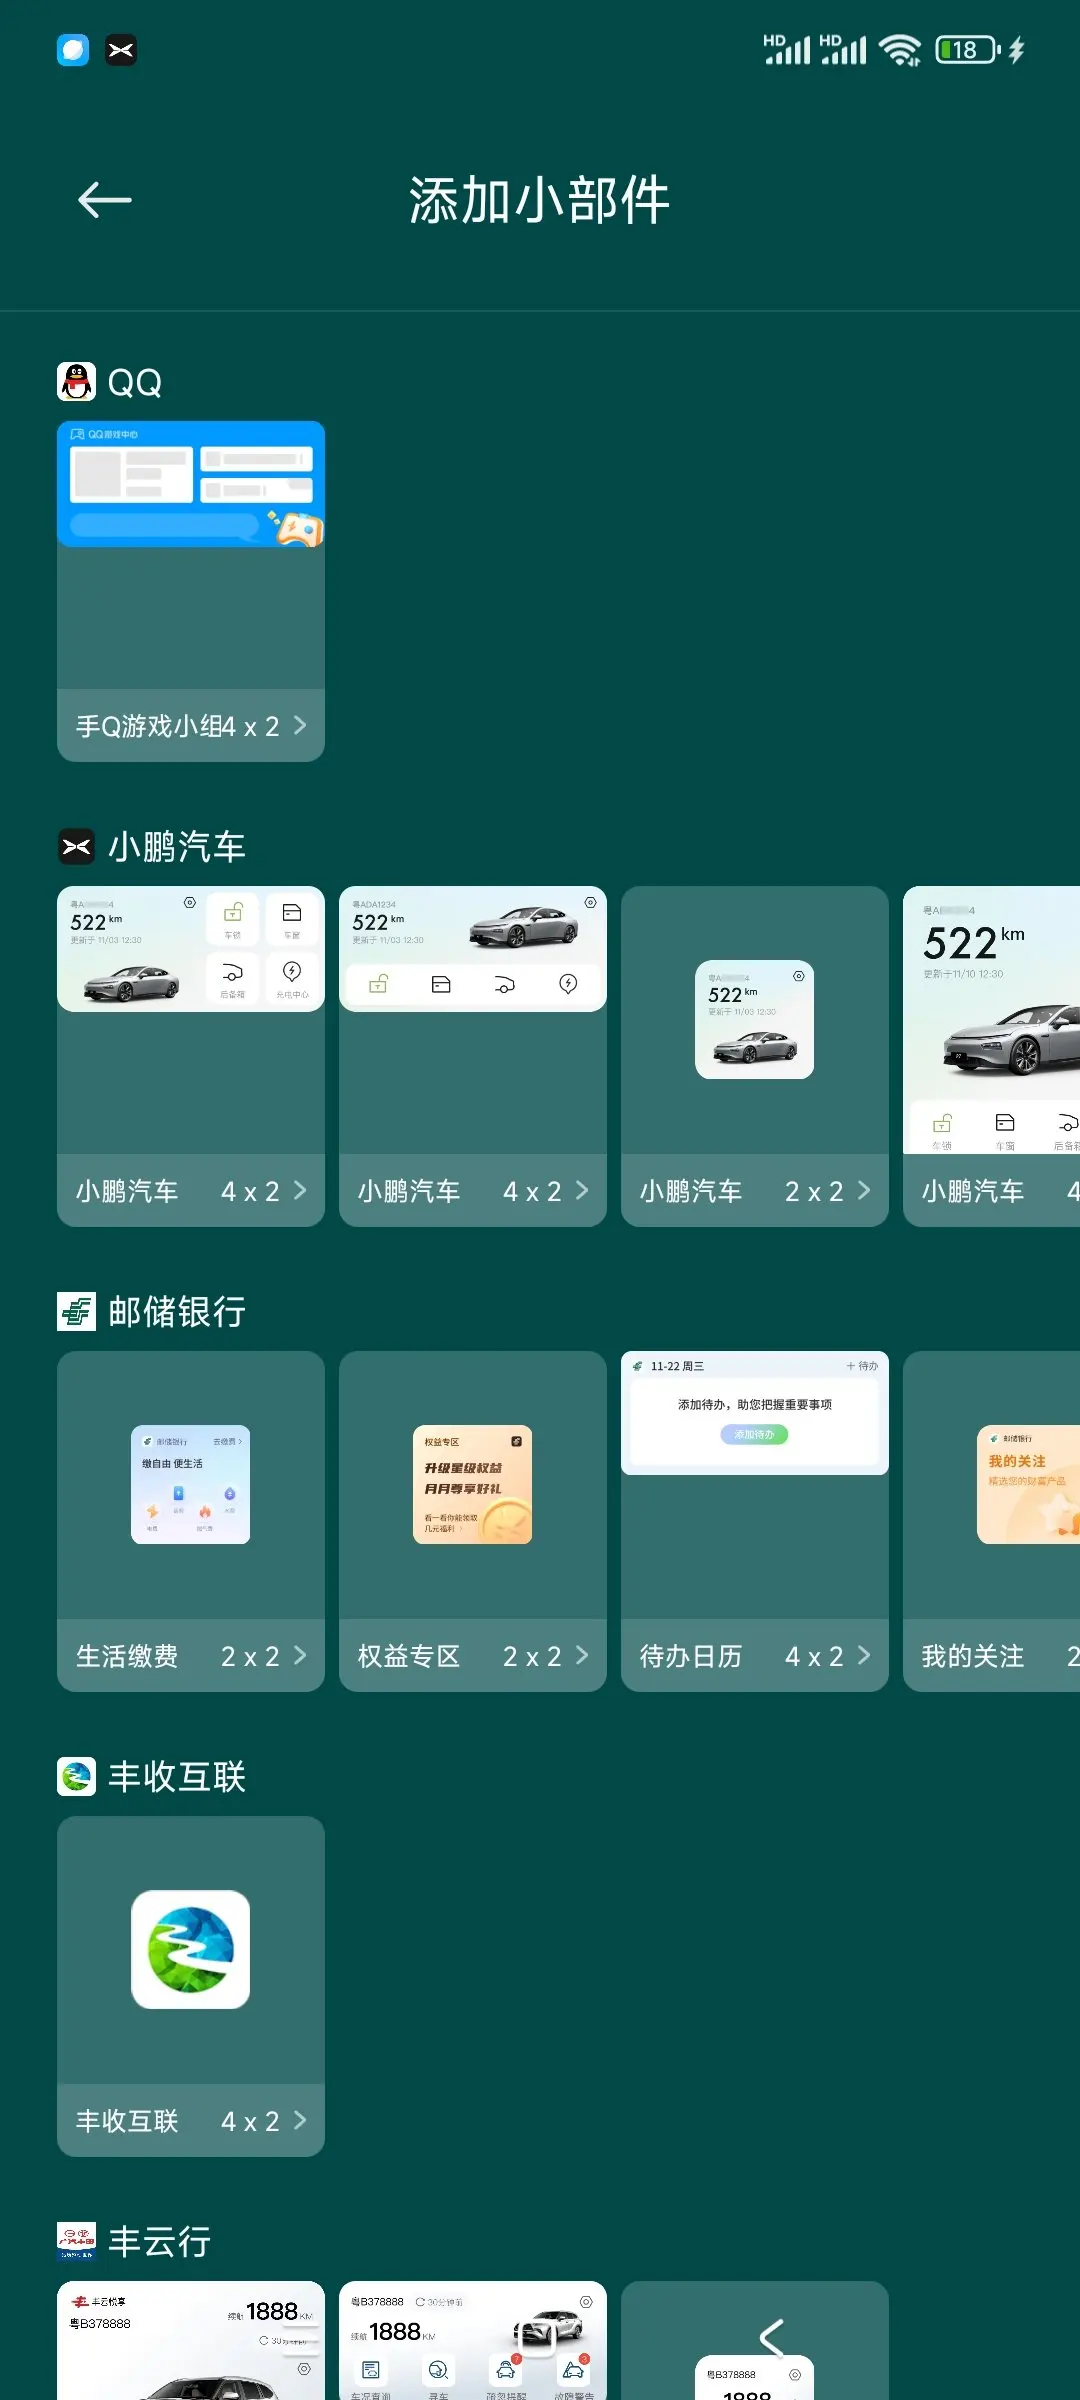Tap the Wi-Fi status icon
Image resolution: width=1080 pixels, height=2400 pixels.
click(x=900, y=50)
